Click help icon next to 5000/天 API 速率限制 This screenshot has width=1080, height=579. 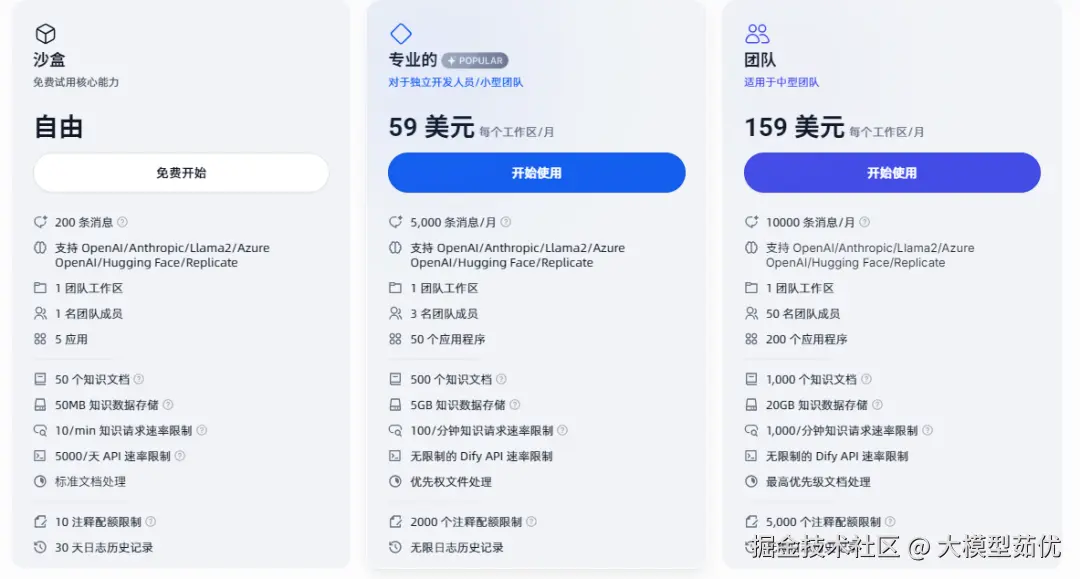pos(180,456)
